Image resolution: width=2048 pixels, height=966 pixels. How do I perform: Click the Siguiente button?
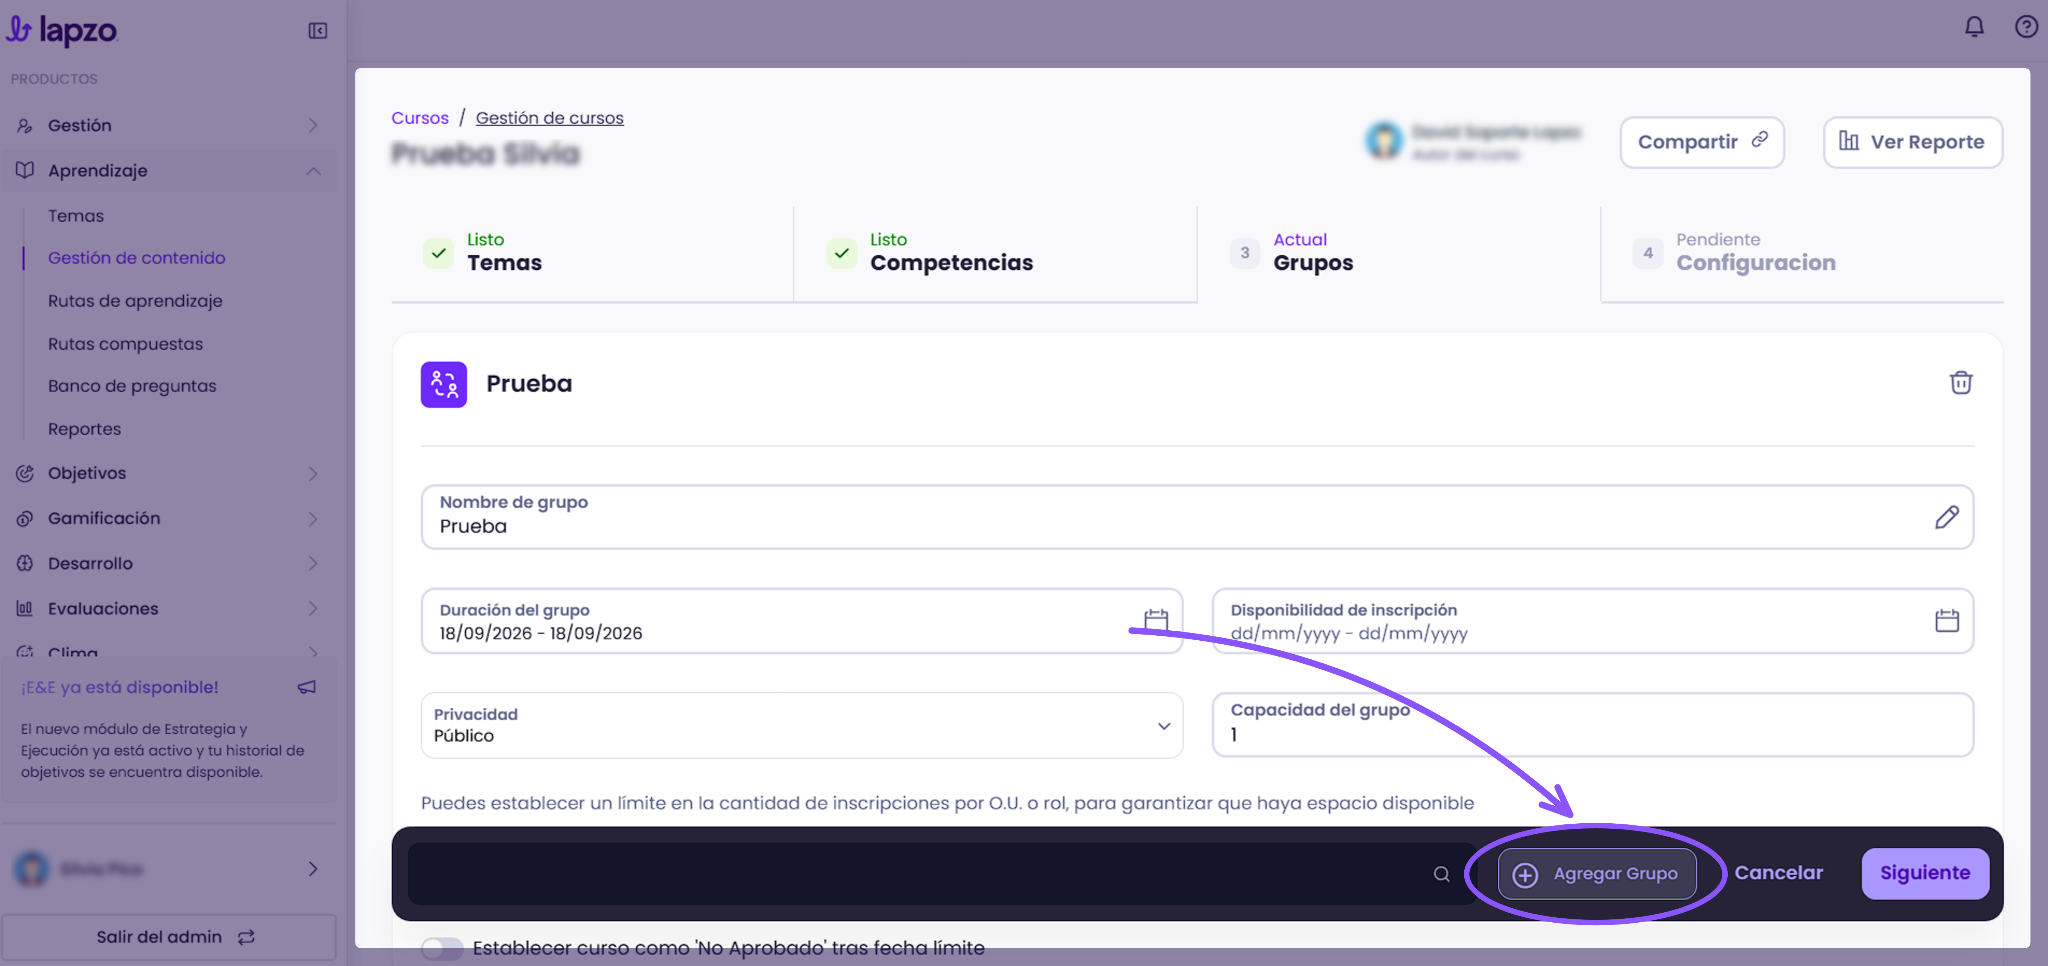1925,873
